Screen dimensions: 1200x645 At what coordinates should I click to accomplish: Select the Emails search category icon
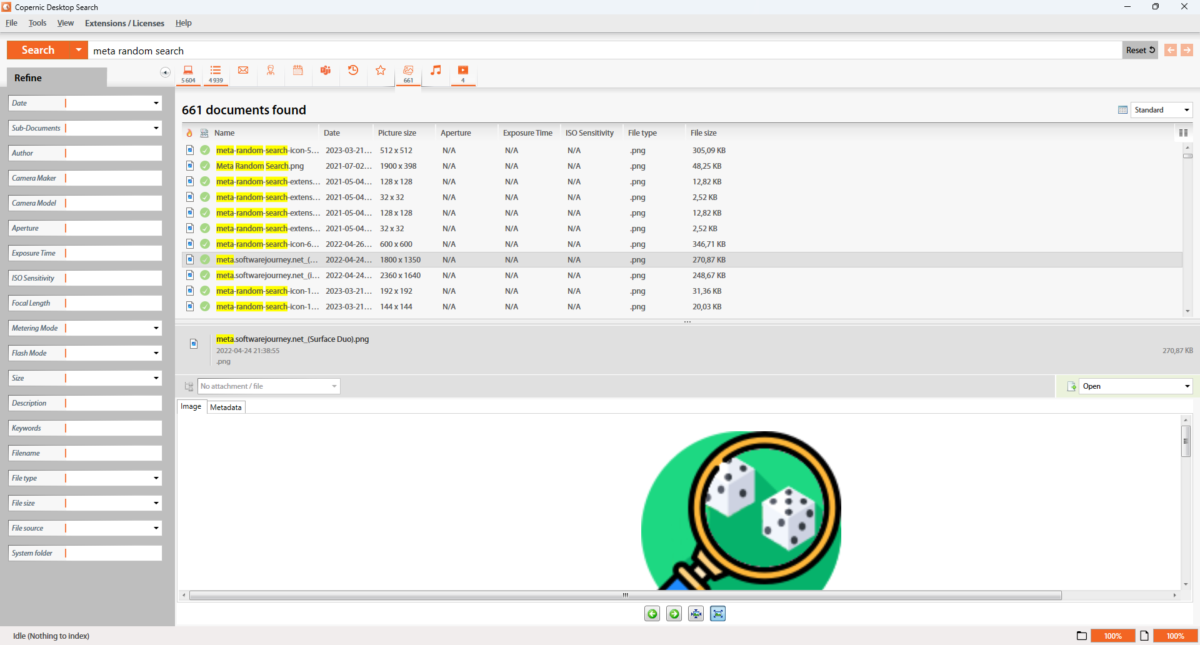(243, 71)
